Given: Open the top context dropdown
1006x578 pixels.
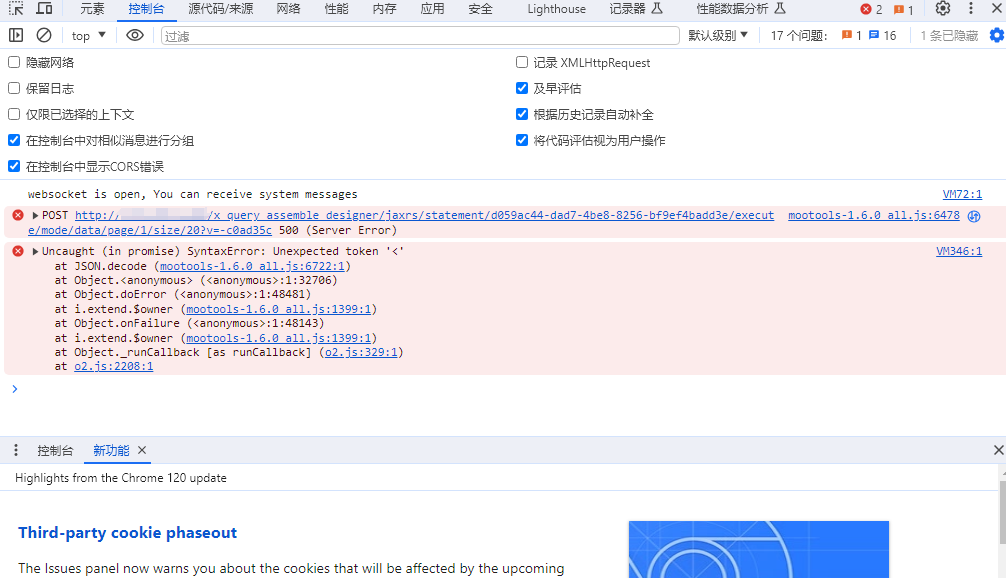Looking at the screenshot, I should (x=89, y=35).
